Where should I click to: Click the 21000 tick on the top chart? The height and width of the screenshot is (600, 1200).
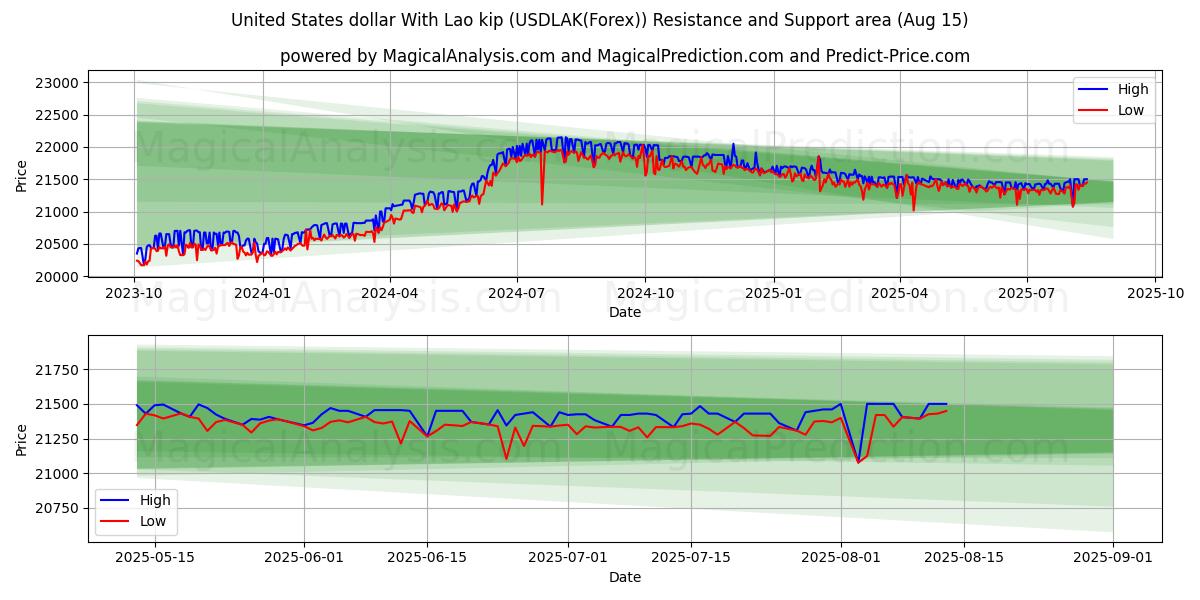click(56, 212)
